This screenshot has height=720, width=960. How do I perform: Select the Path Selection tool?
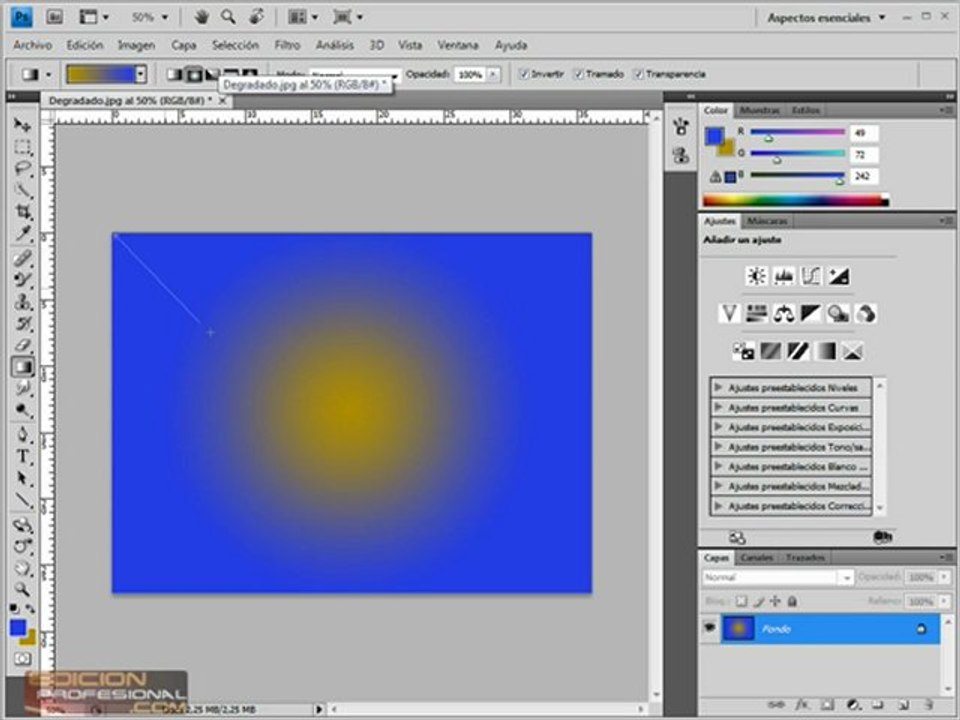(23, 478)
